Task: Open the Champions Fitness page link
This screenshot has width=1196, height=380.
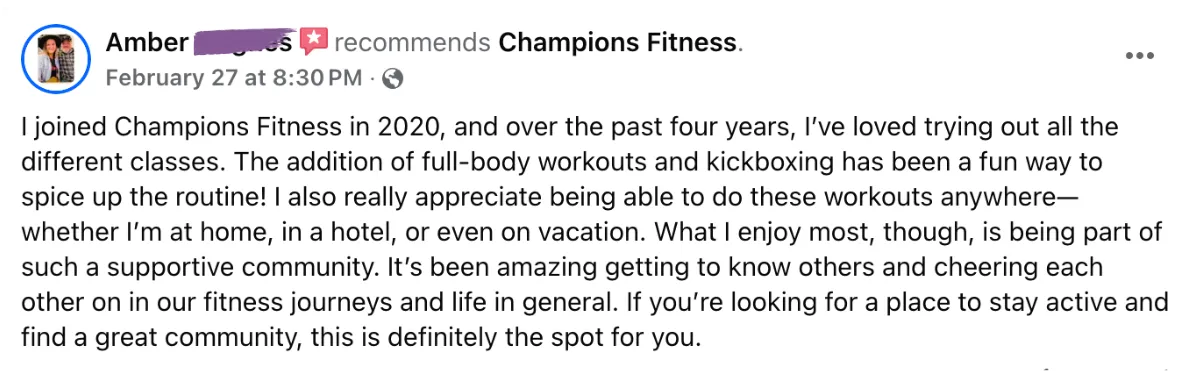Action: coord(618,43)
